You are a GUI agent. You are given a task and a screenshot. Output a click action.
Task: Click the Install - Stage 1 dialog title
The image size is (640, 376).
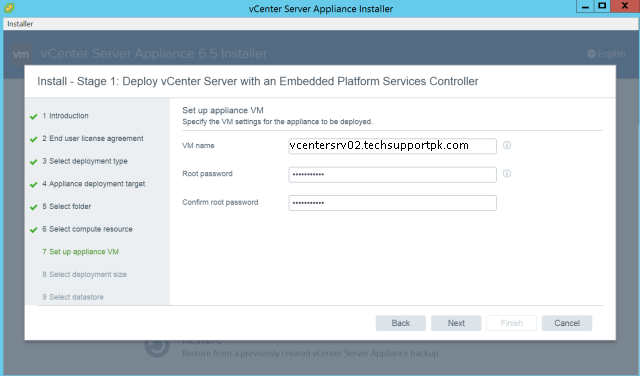pos(258,81)
